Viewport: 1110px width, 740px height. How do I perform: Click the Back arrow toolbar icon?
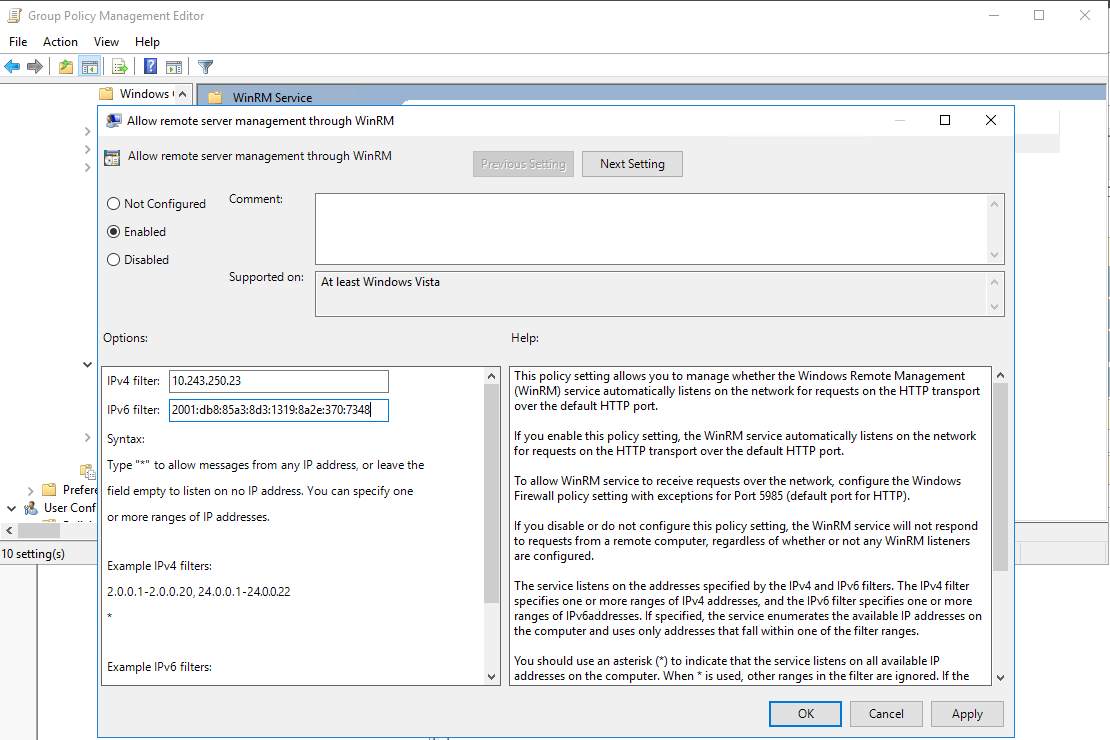(12, 67)
